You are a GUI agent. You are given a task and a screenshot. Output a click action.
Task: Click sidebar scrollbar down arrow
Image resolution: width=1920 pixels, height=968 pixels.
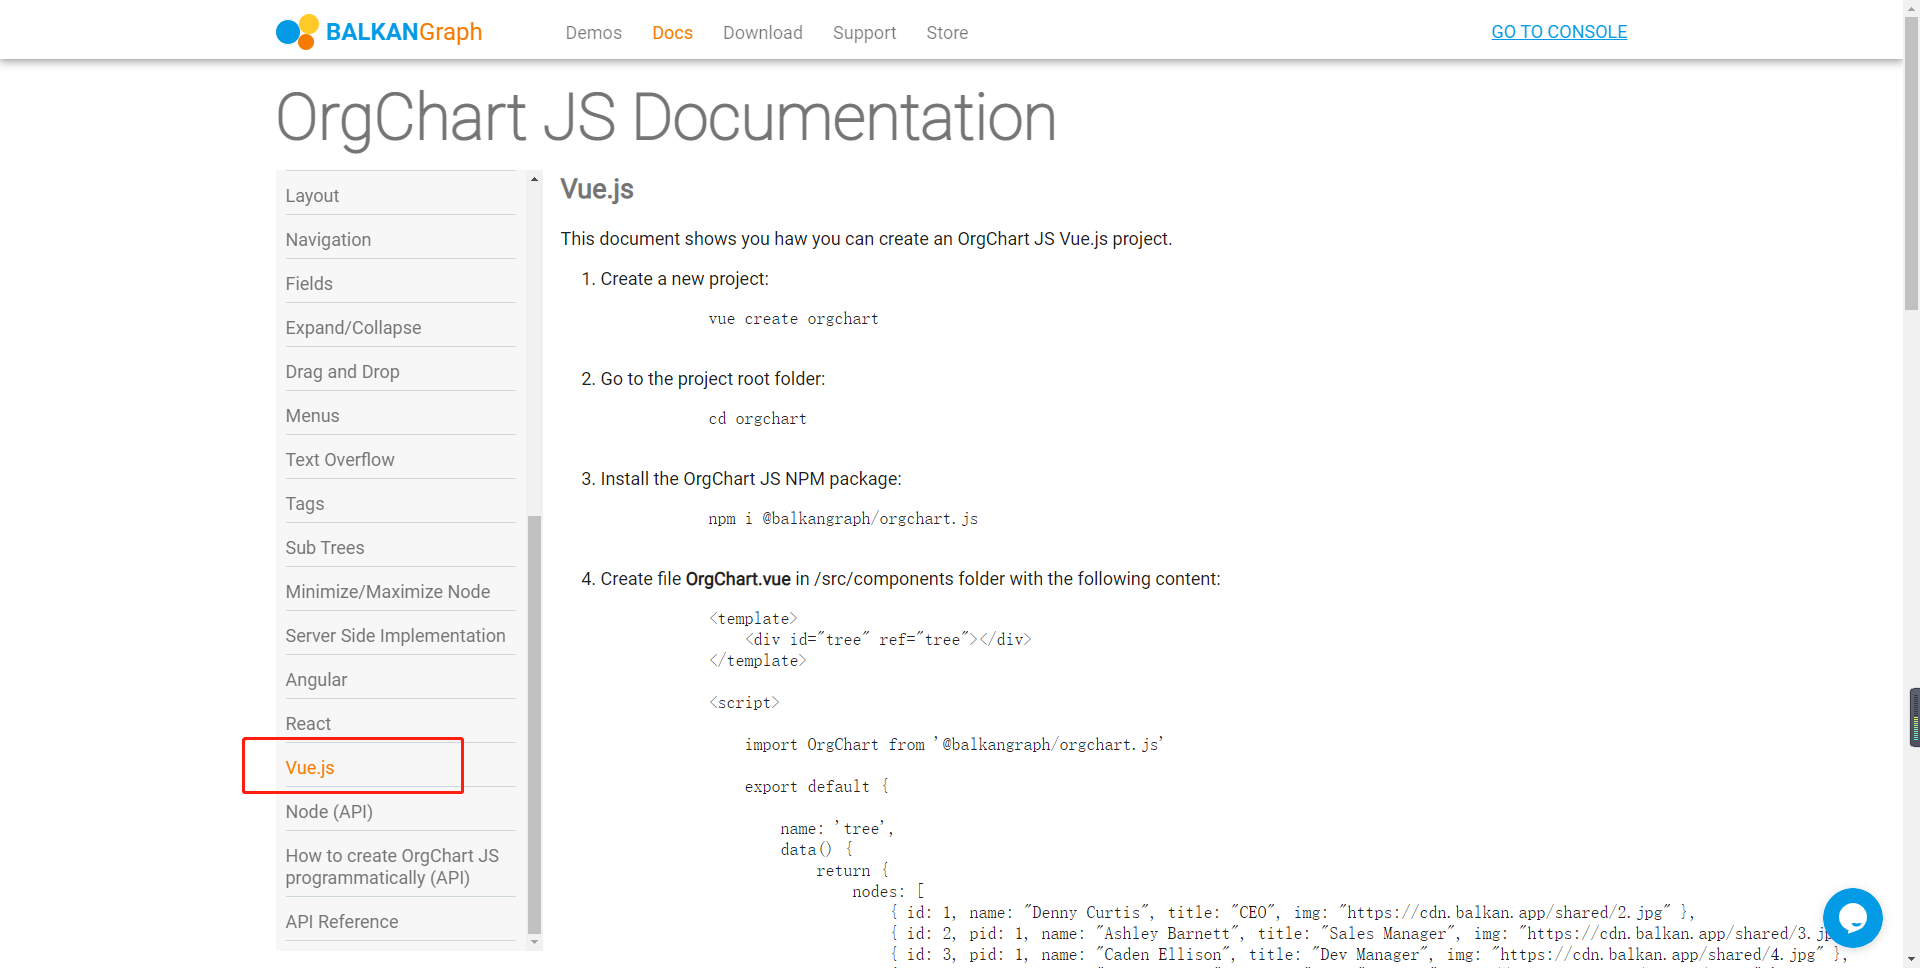click(534, 942)
